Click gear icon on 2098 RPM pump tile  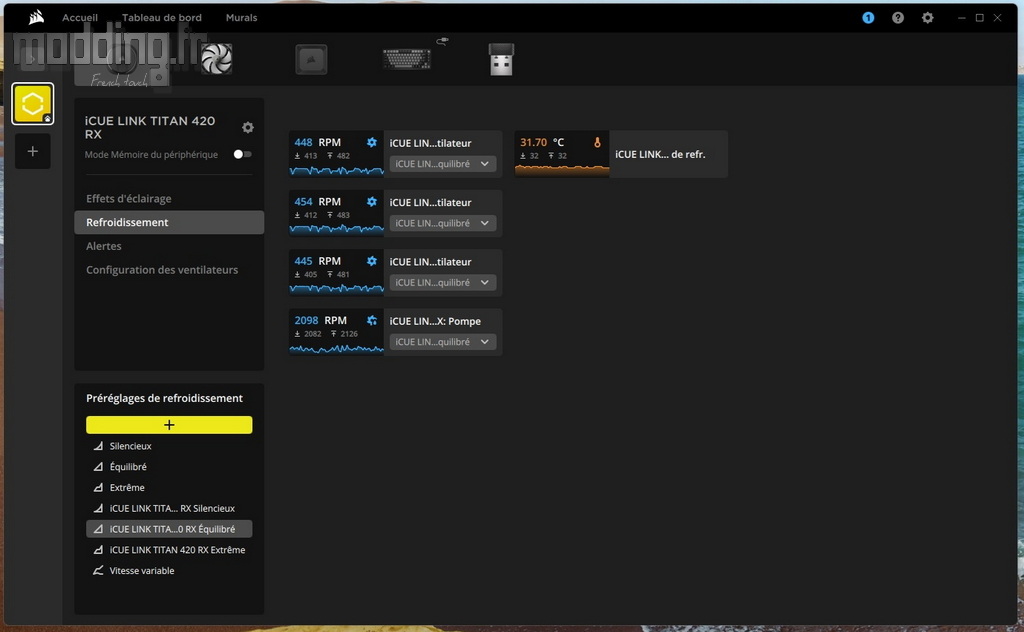[x=372, y=321]
